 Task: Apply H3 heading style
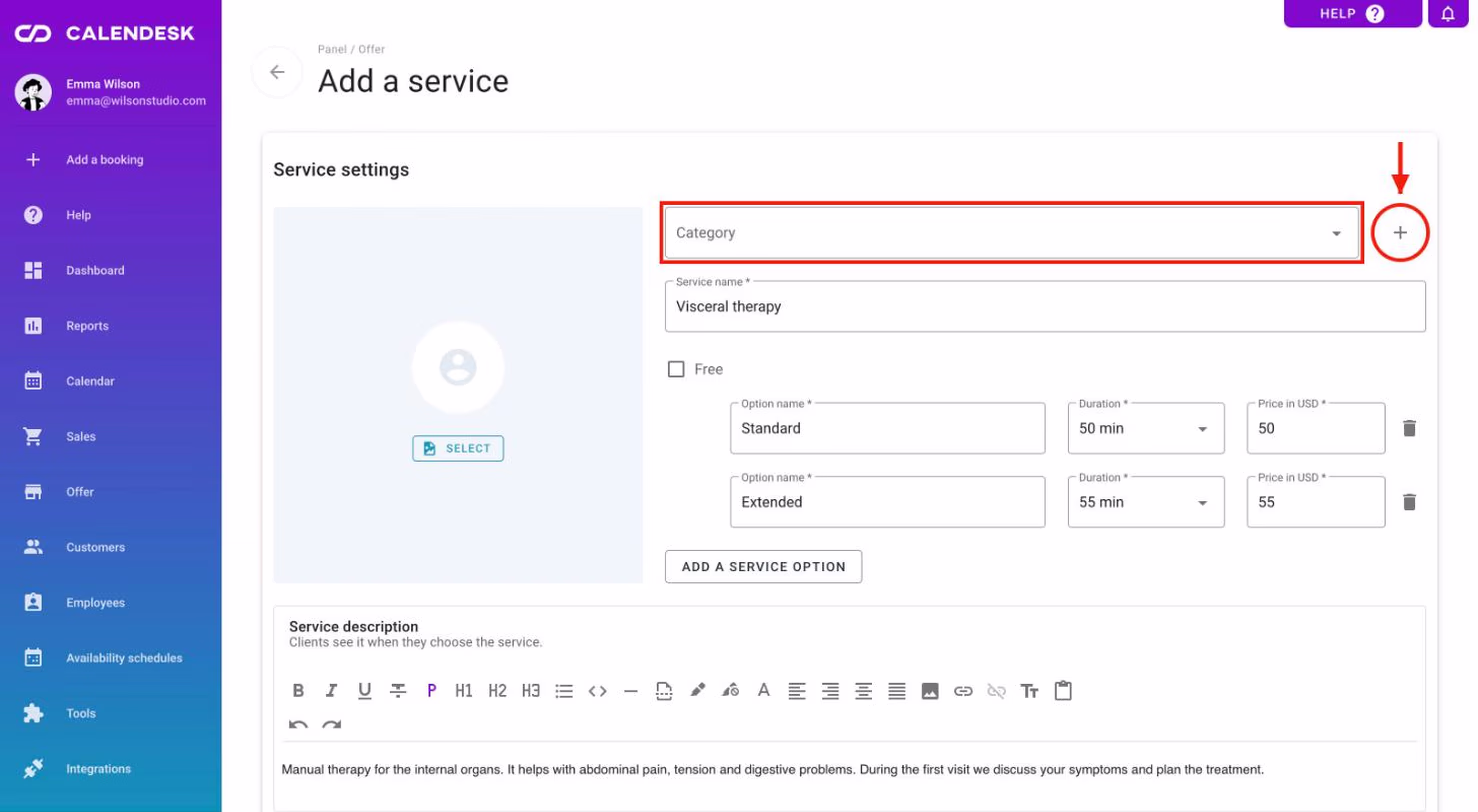tap(531, 690)
